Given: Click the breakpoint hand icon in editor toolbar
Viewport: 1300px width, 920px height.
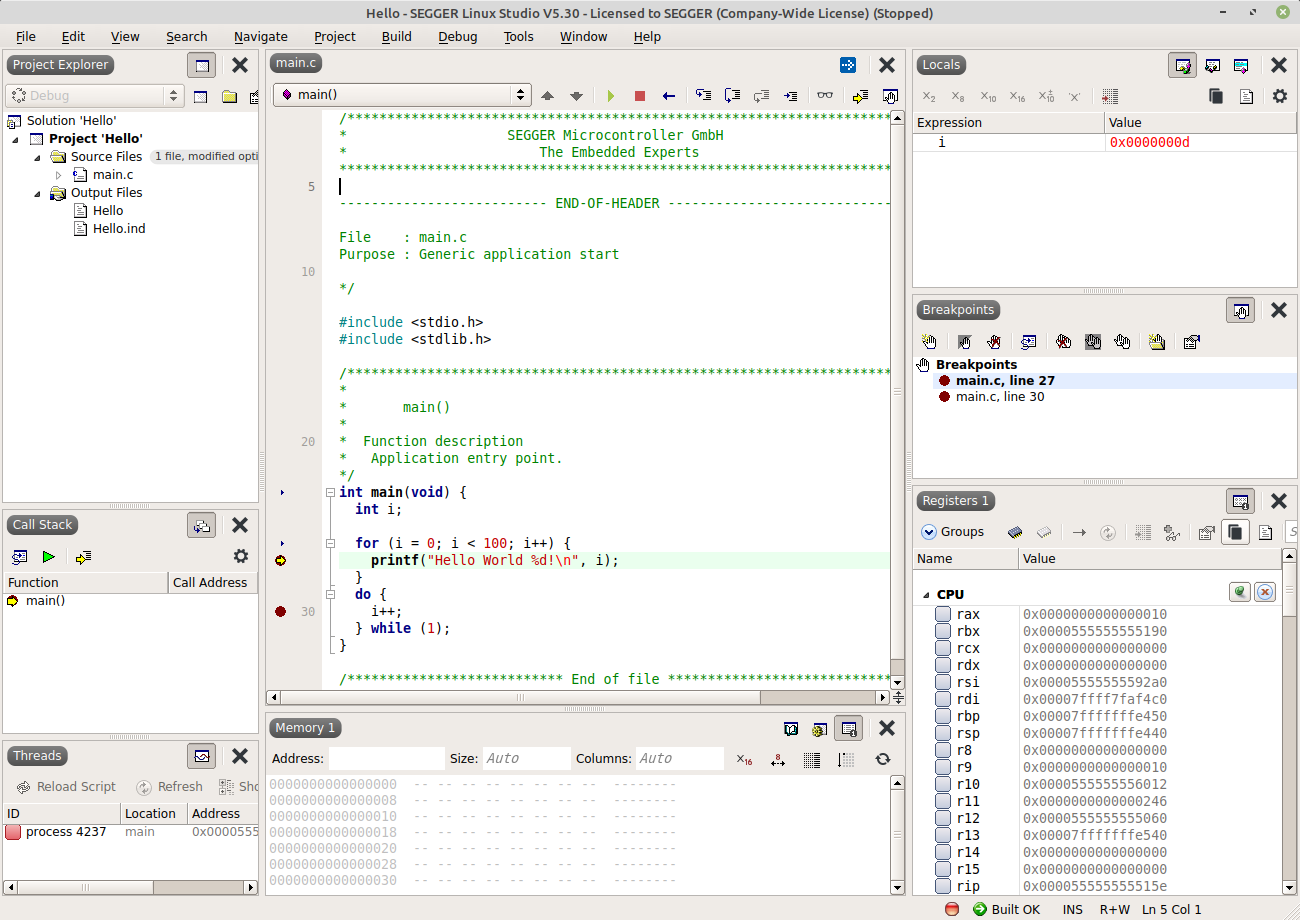Looking at the screenshot, I should click(890, 96).
